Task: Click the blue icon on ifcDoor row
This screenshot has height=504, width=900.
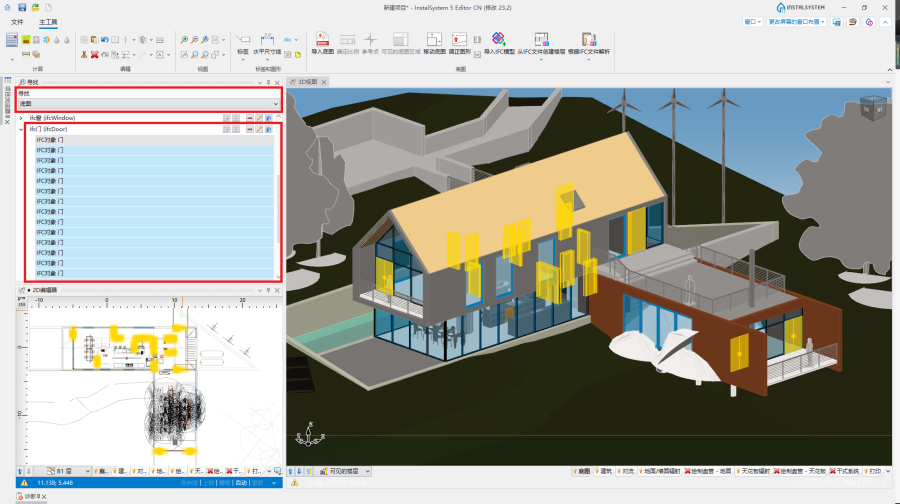Action: [268, 129]
